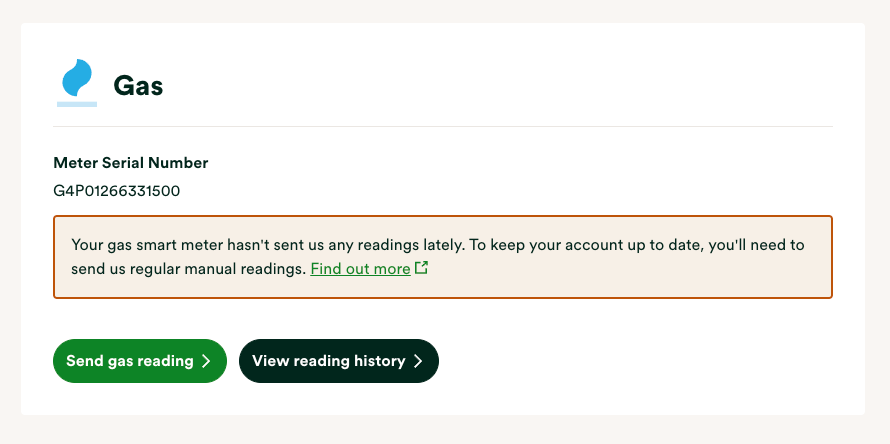Click the orange-bordered smart meter warning box

(x=443, y=257)
